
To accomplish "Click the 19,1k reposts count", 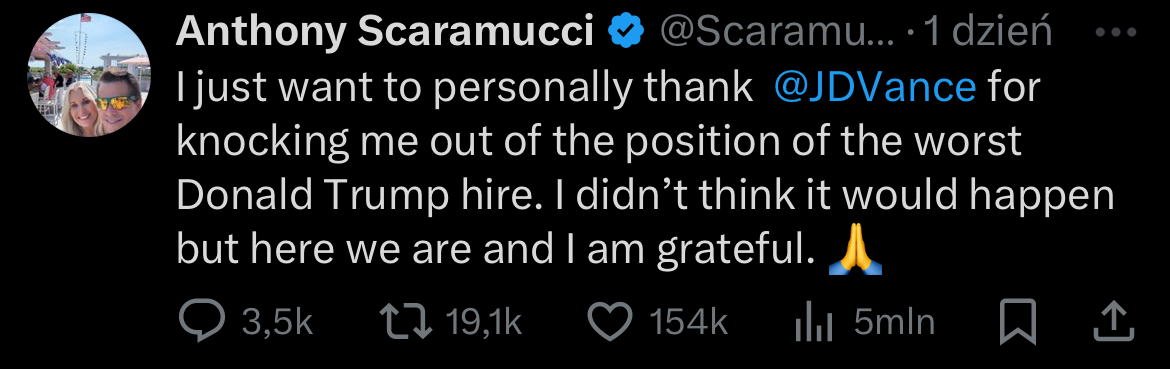I will pyautogui.click(x=484, y=323).
